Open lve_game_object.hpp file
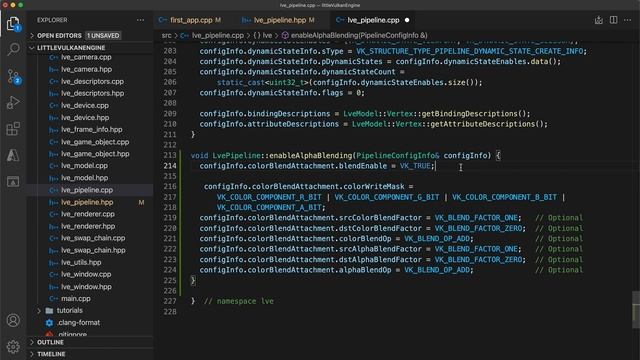Viewport: 640px width, 360px height. [x=95, y=154]
